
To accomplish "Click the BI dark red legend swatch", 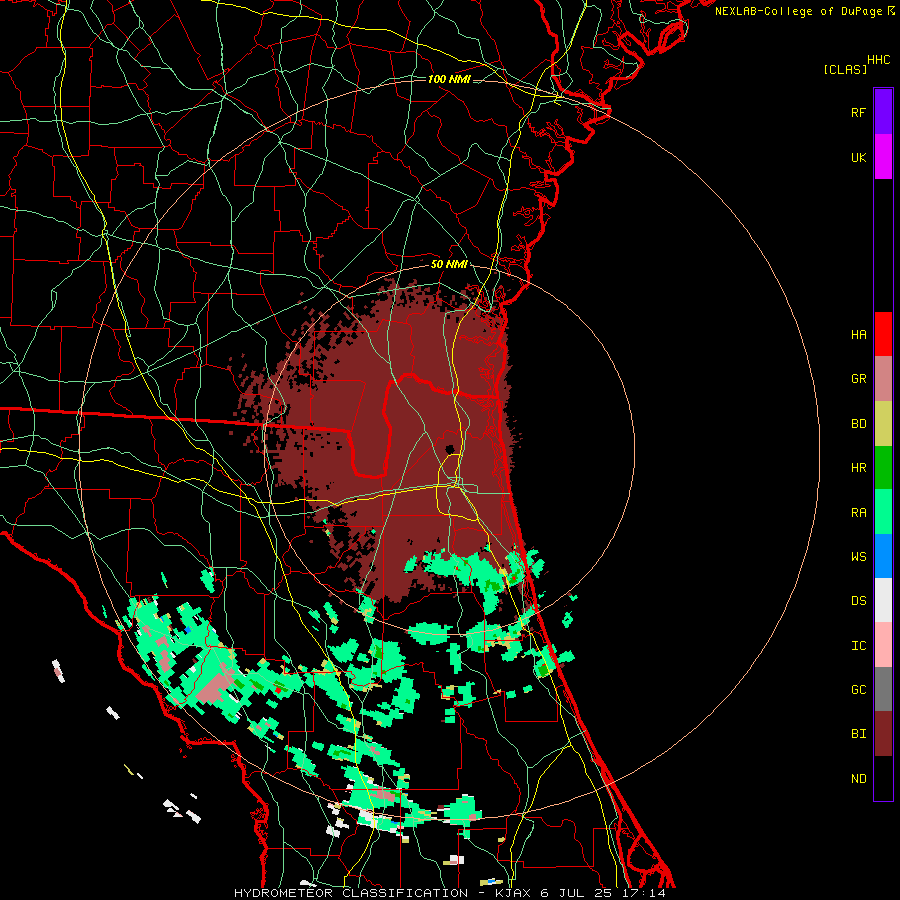I will 883,734.
